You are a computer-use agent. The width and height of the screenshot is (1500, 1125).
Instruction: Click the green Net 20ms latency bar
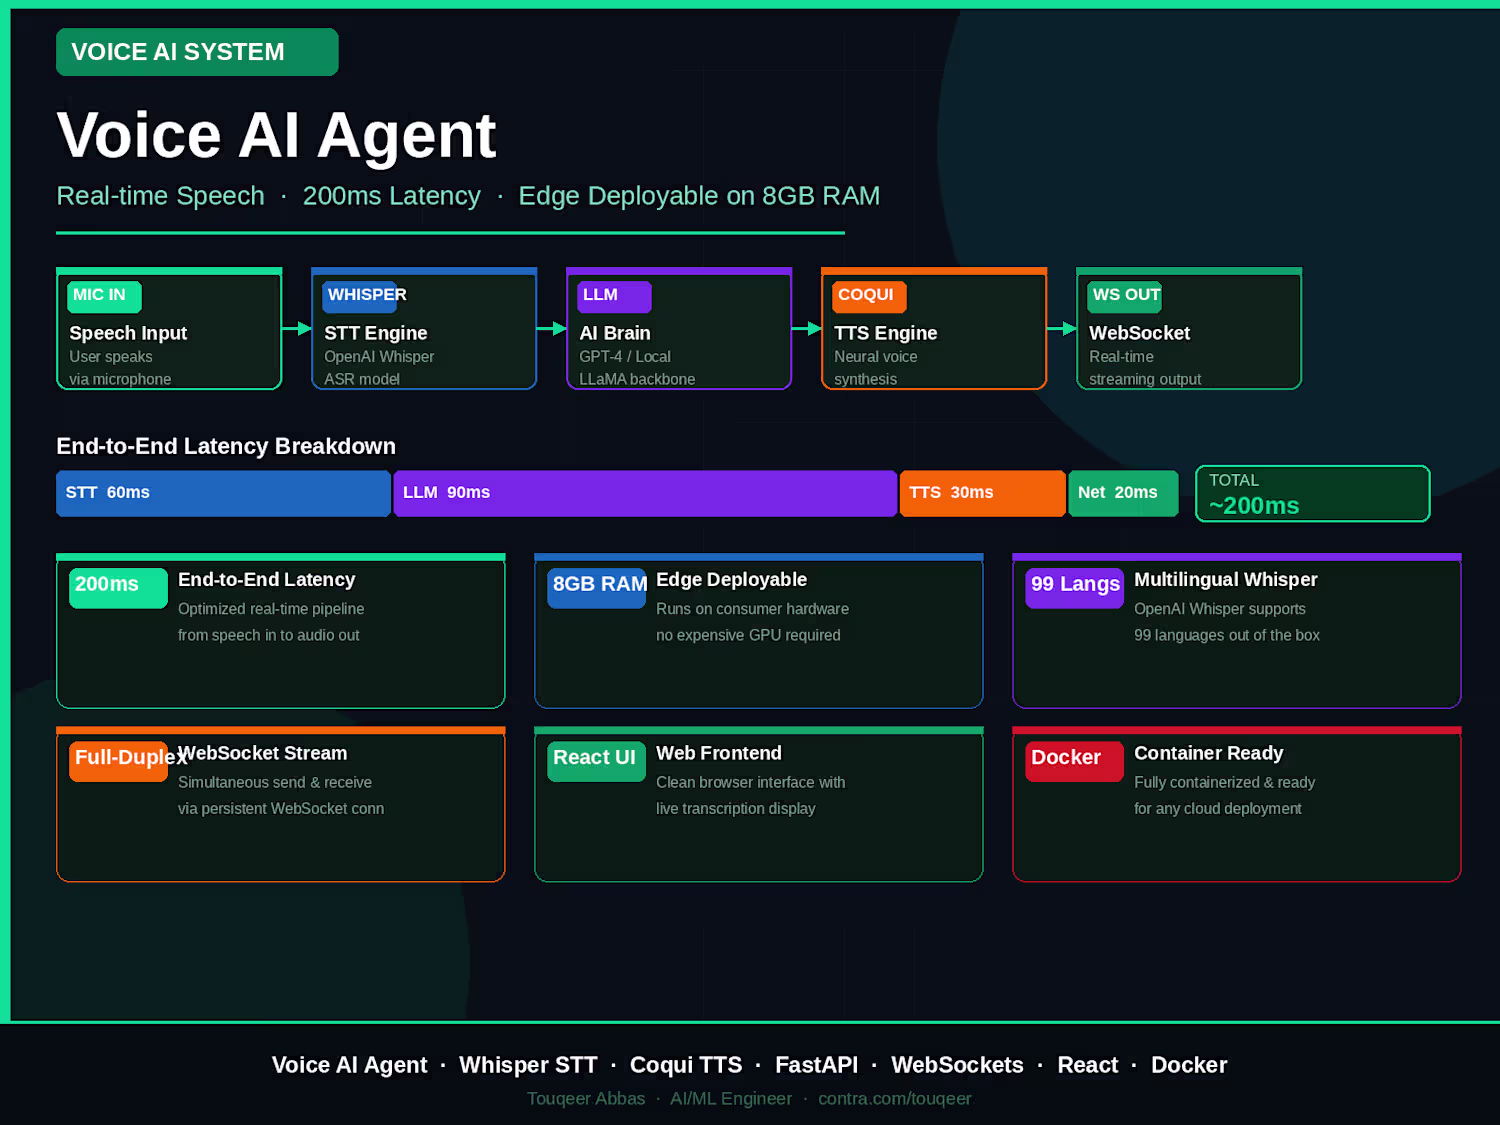[1123, 493]
